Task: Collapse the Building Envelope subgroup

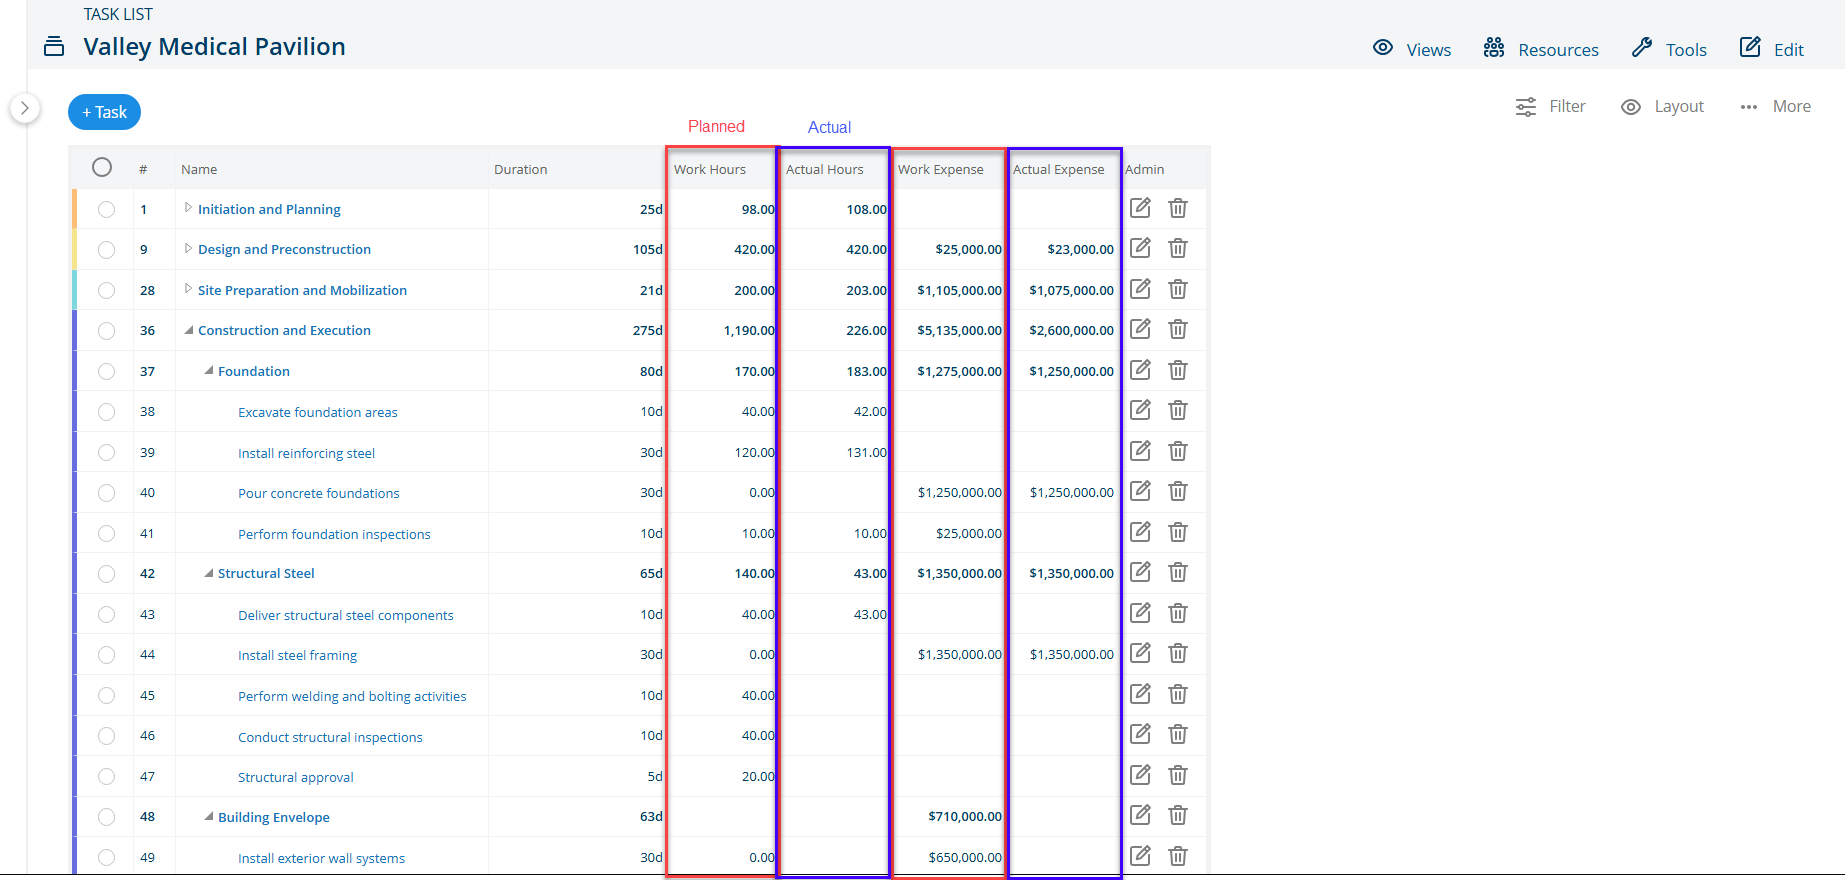Action: [209, 816]
